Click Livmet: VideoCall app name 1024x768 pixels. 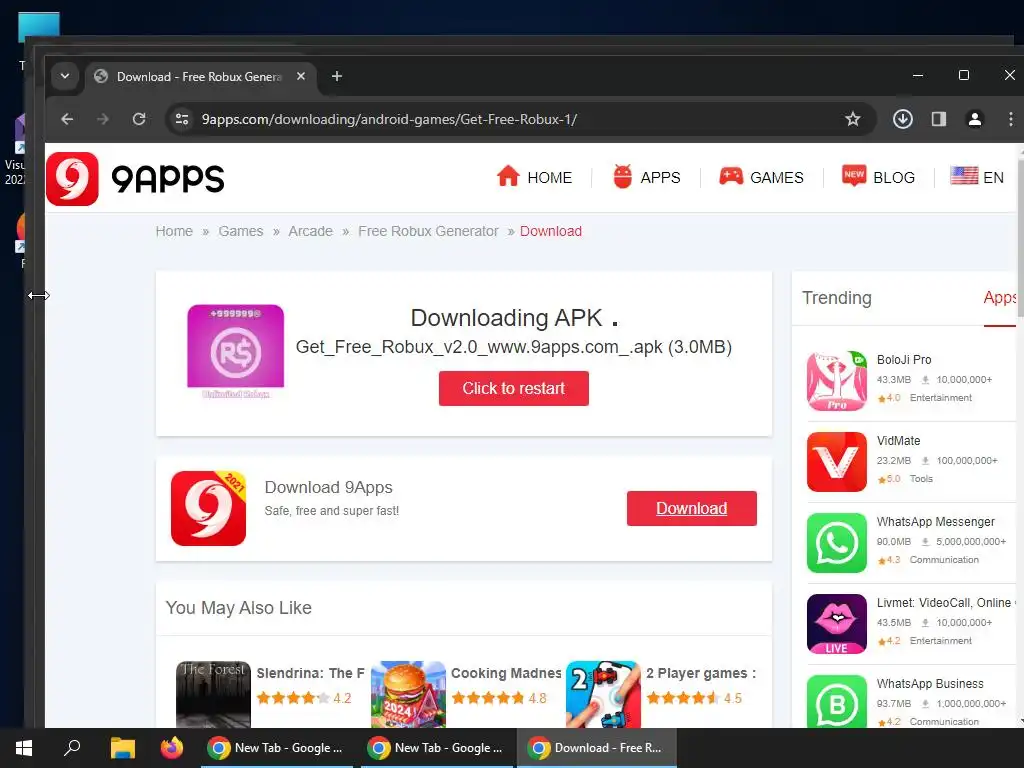(944, 603)
